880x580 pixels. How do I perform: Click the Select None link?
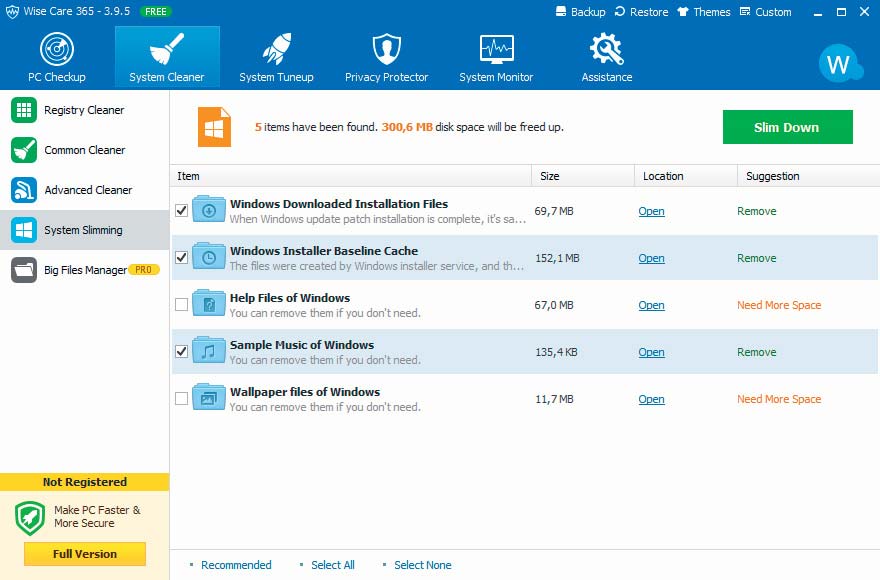423,565
